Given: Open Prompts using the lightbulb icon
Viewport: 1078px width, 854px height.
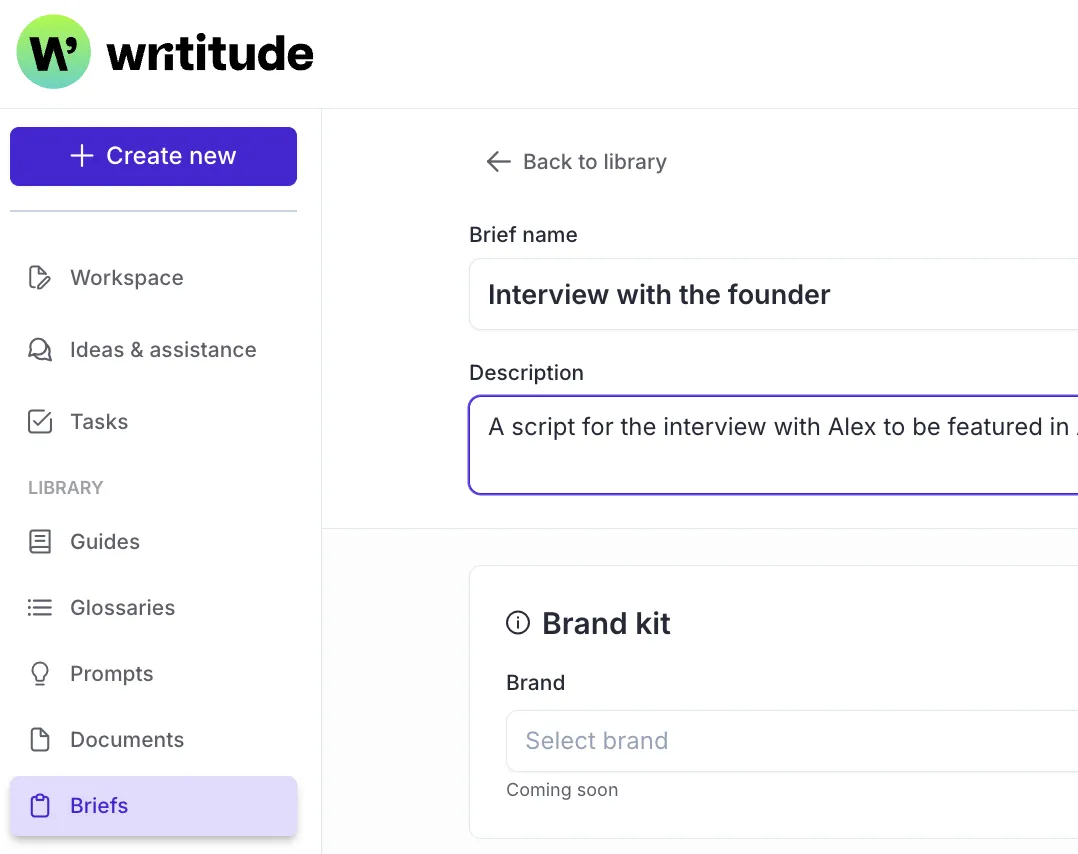Looking at the screenshot, I should click(39, 673).
